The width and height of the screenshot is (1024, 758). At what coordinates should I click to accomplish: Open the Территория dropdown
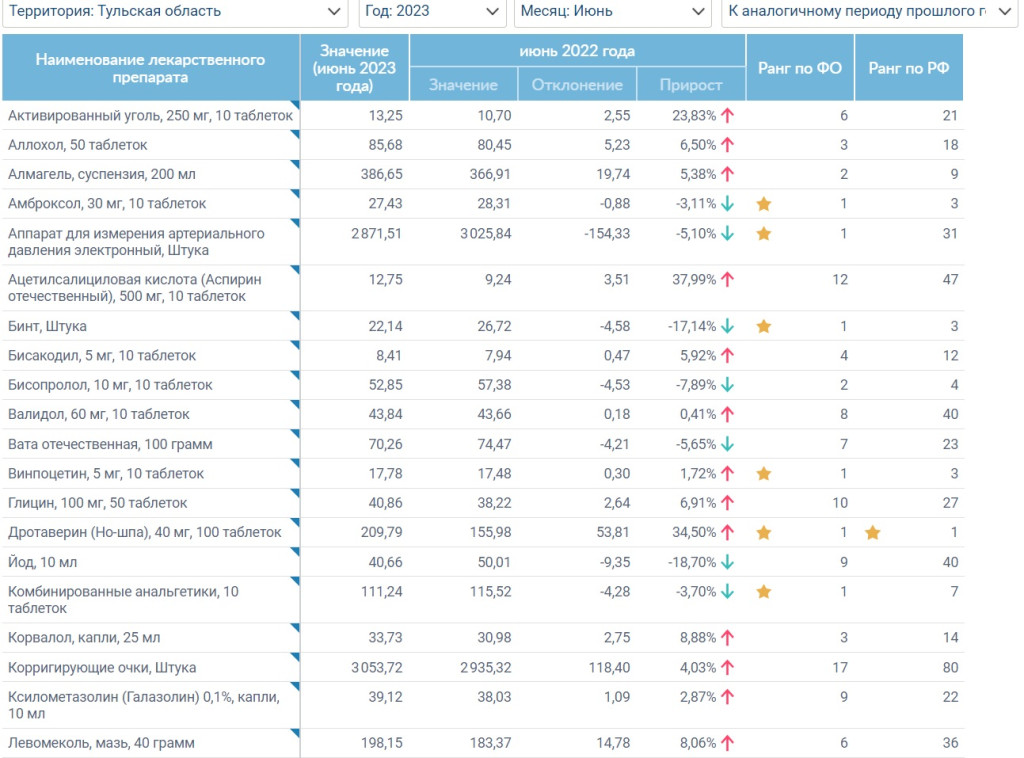174,12
